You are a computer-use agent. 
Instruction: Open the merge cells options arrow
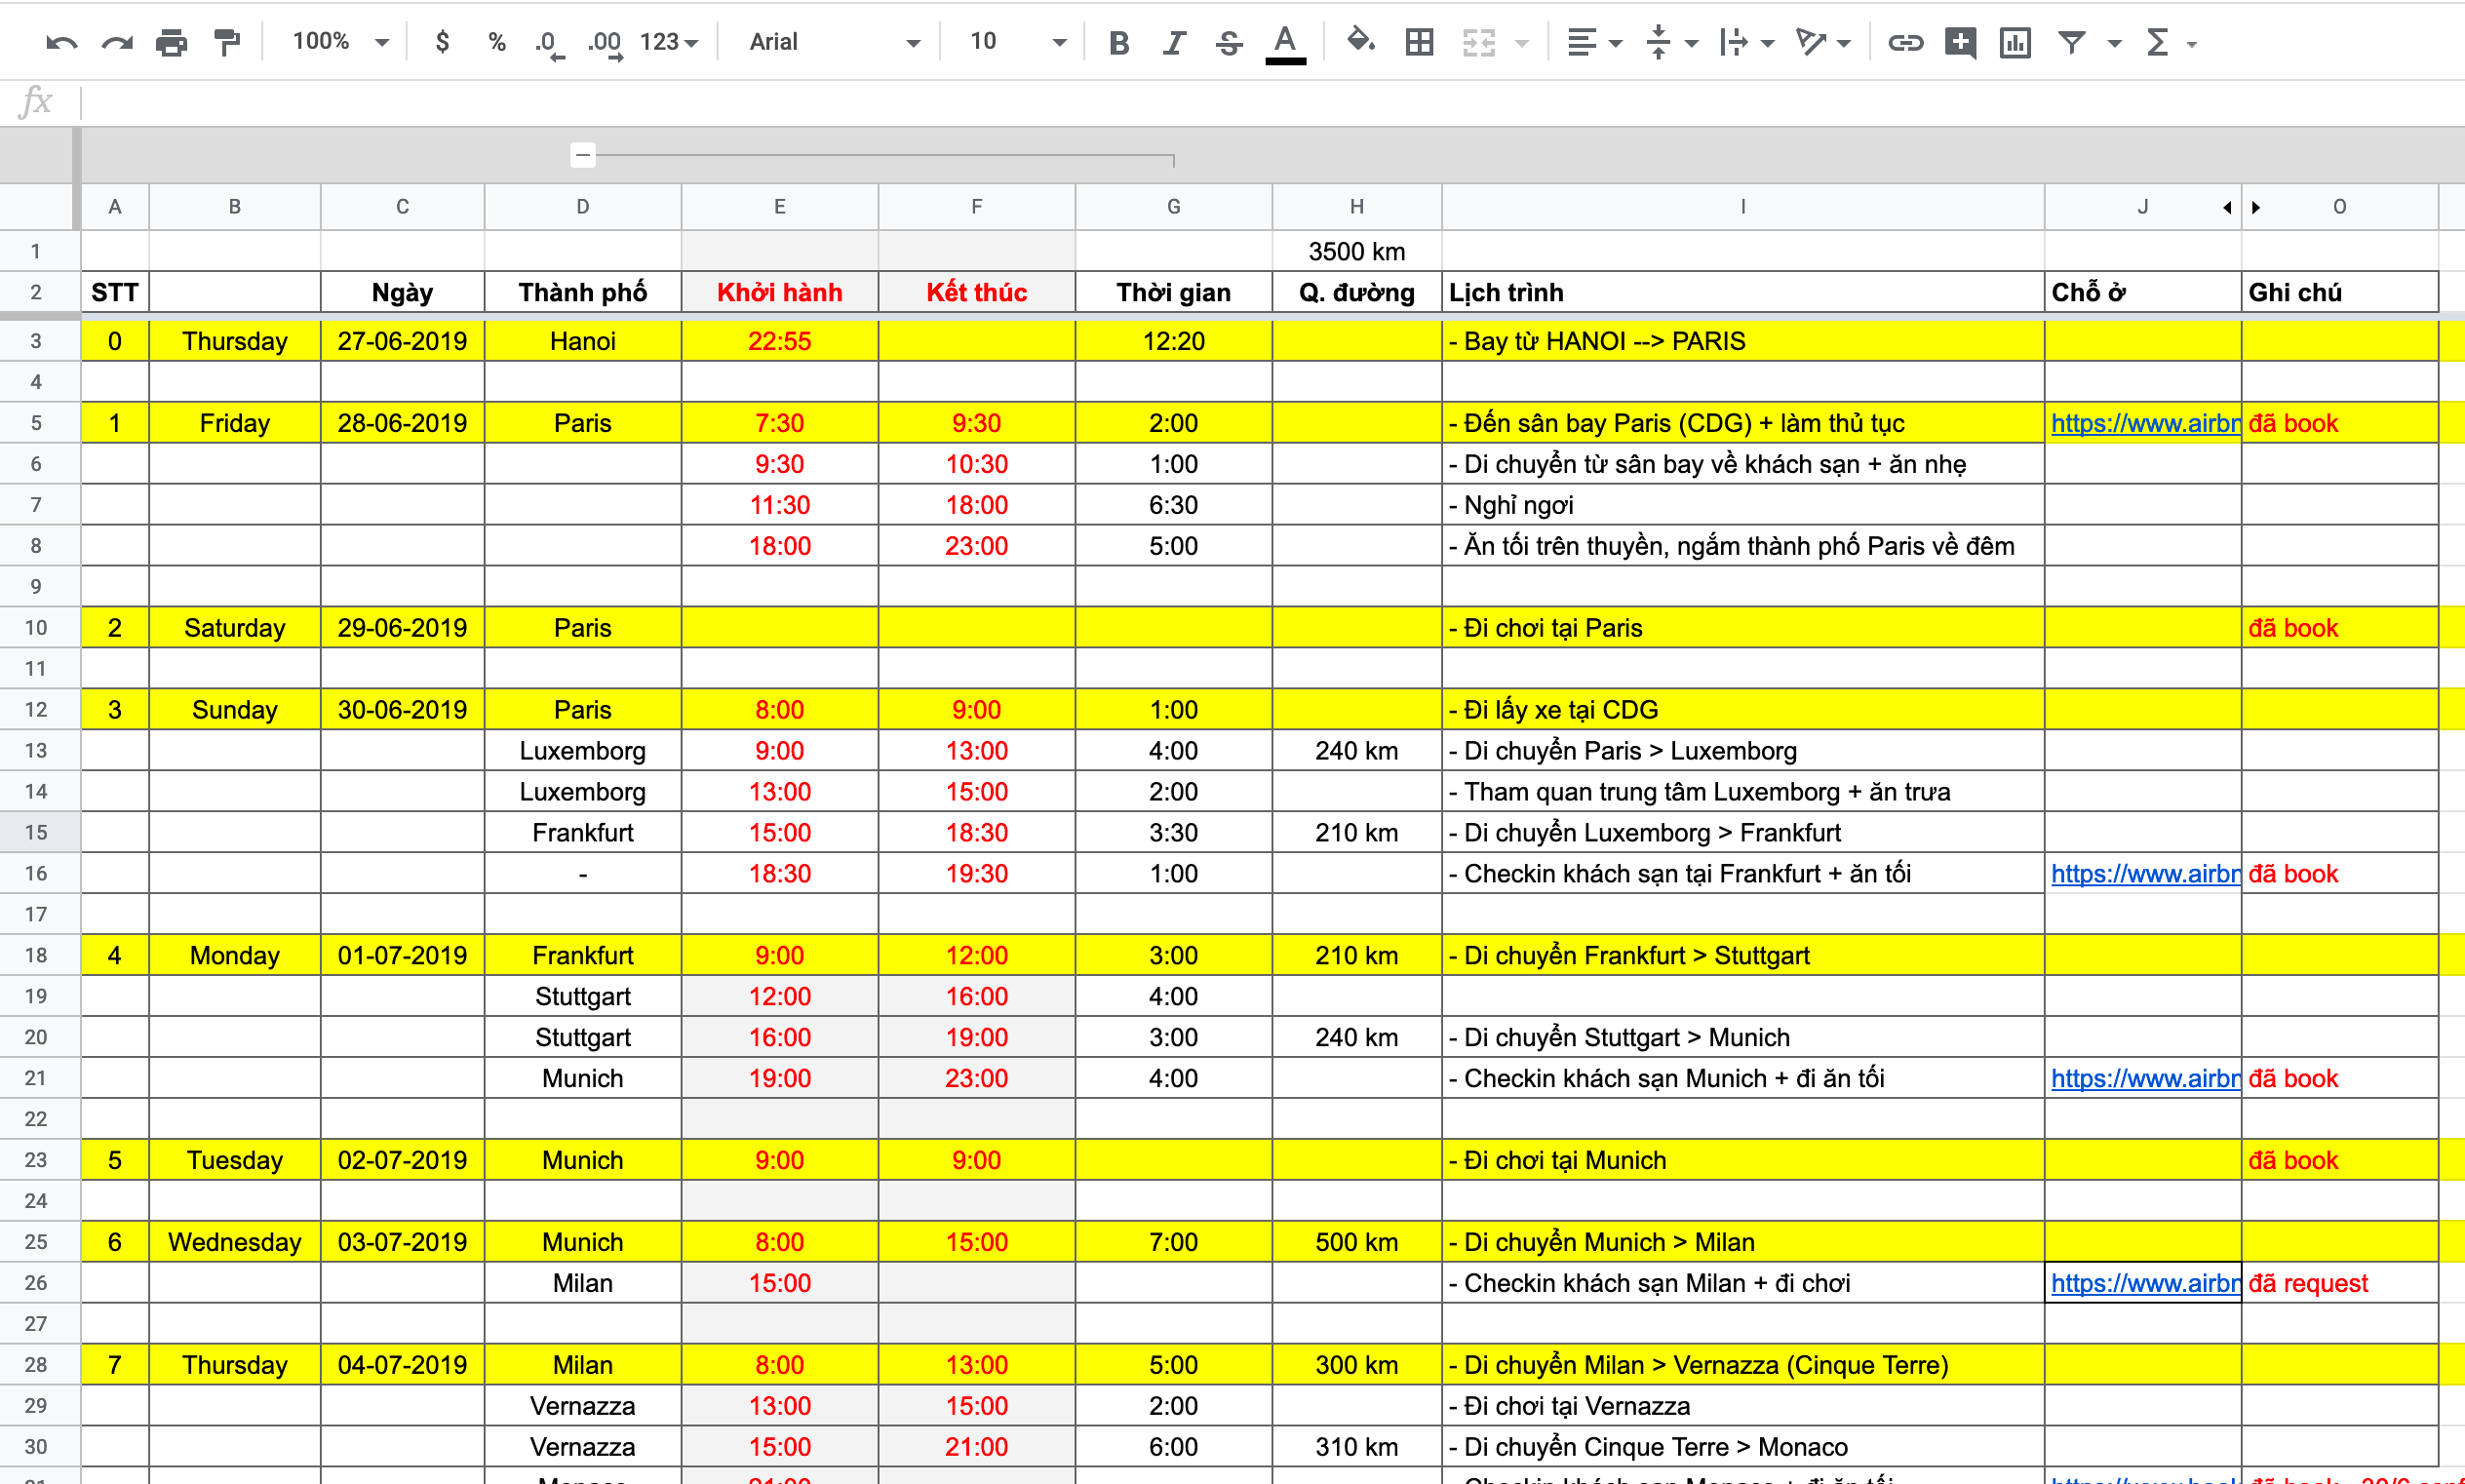1522,43
